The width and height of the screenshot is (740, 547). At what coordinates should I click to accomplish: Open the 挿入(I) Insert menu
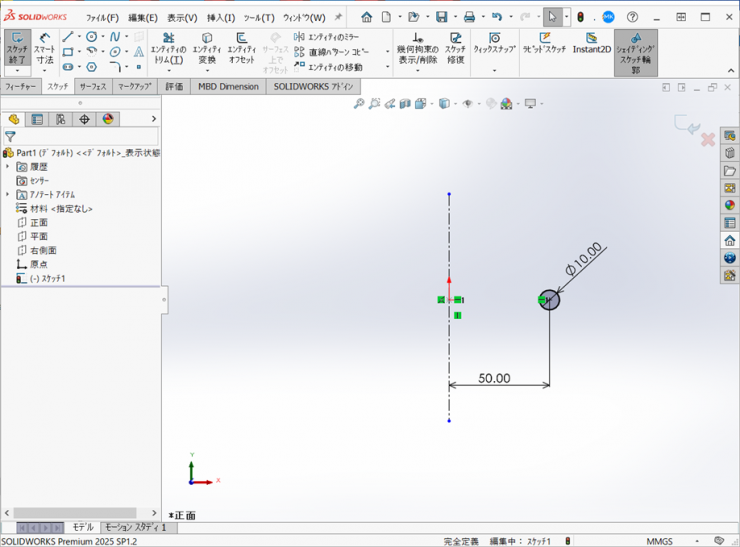point(220,17)
